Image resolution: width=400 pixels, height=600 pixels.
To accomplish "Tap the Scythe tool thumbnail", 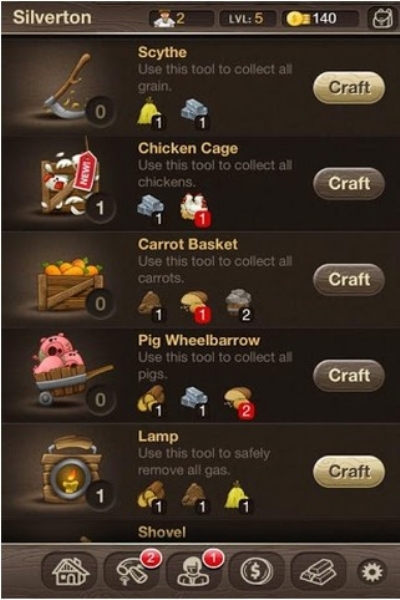I will click(x=69, y=88).
